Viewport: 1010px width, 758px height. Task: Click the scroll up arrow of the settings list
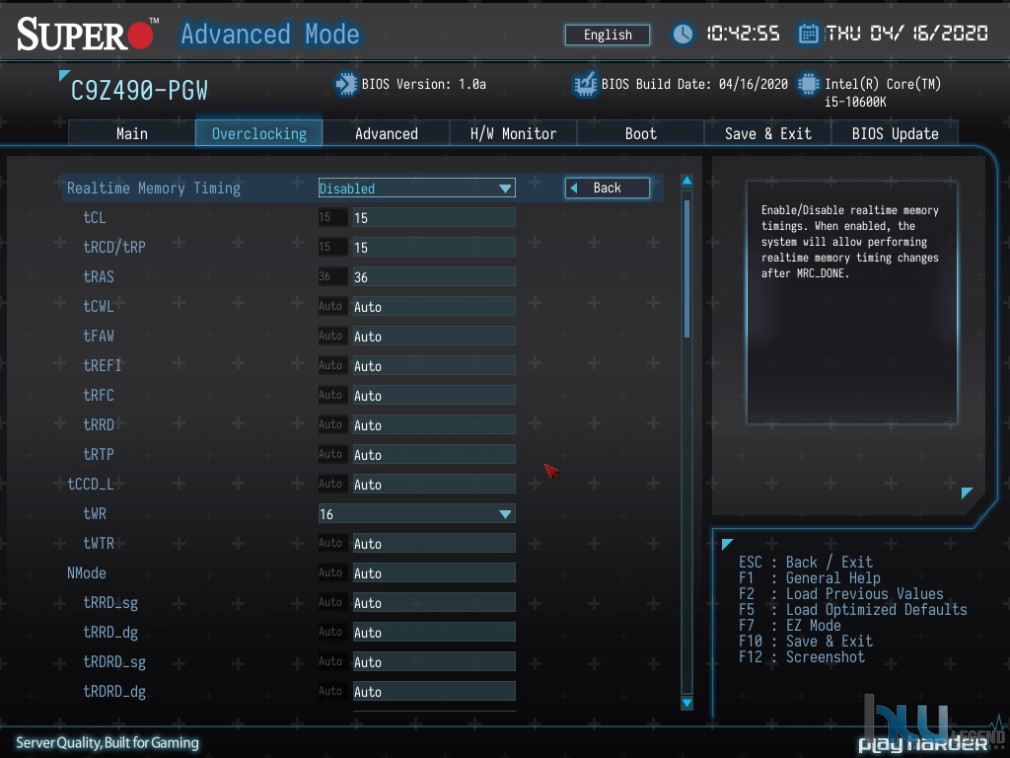(687, 181)
